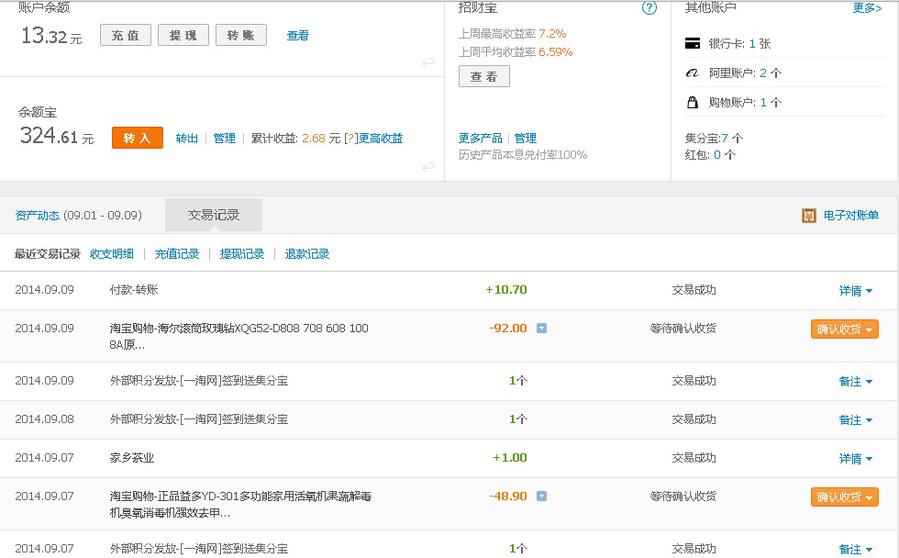Image resolution: width=899 pixels, height=558 pixels.
Task: Click the 管理 link beside 更多产品
Action: pos(525,138)
